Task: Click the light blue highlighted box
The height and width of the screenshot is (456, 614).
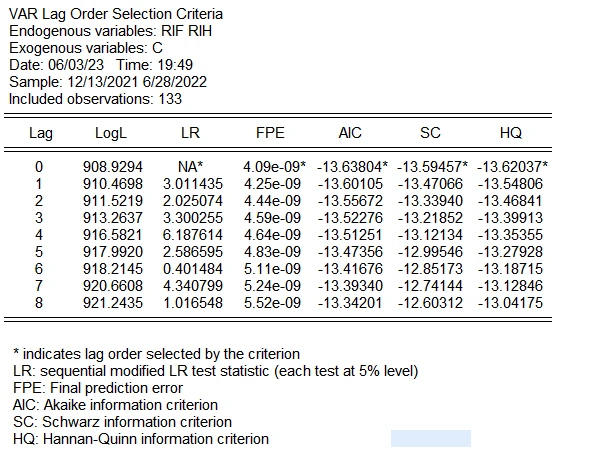Action: (x=430, y=438)
